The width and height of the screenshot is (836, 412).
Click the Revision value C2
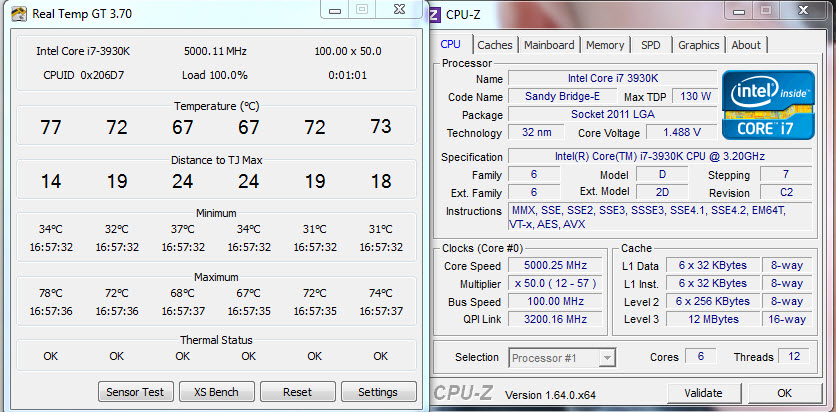click(x=786, y=192)
